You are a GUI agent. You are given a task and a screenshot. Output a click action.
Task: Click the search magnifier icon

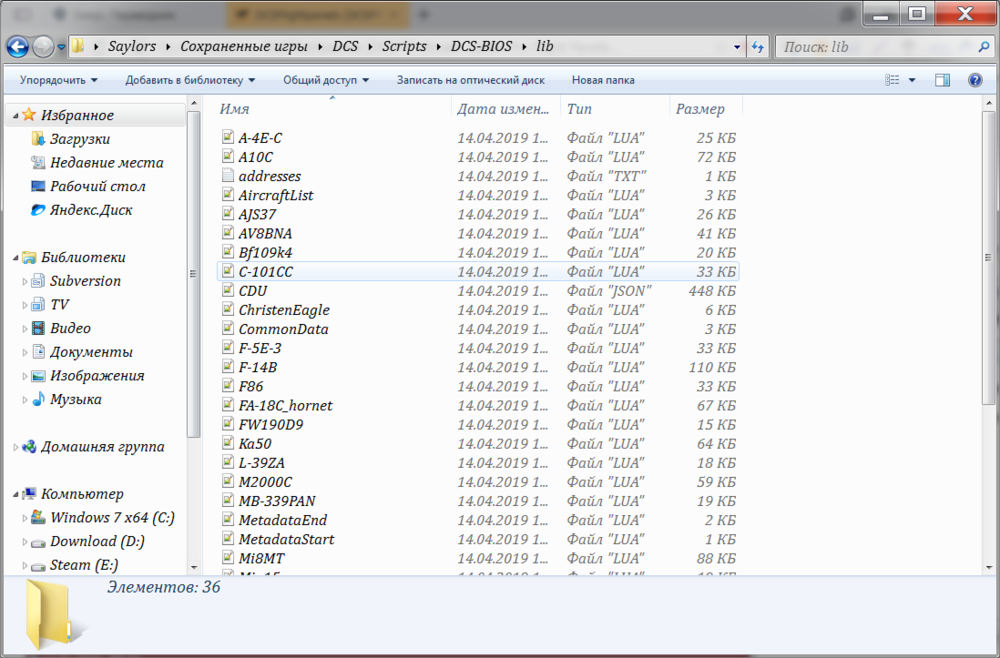coord(984,47)
